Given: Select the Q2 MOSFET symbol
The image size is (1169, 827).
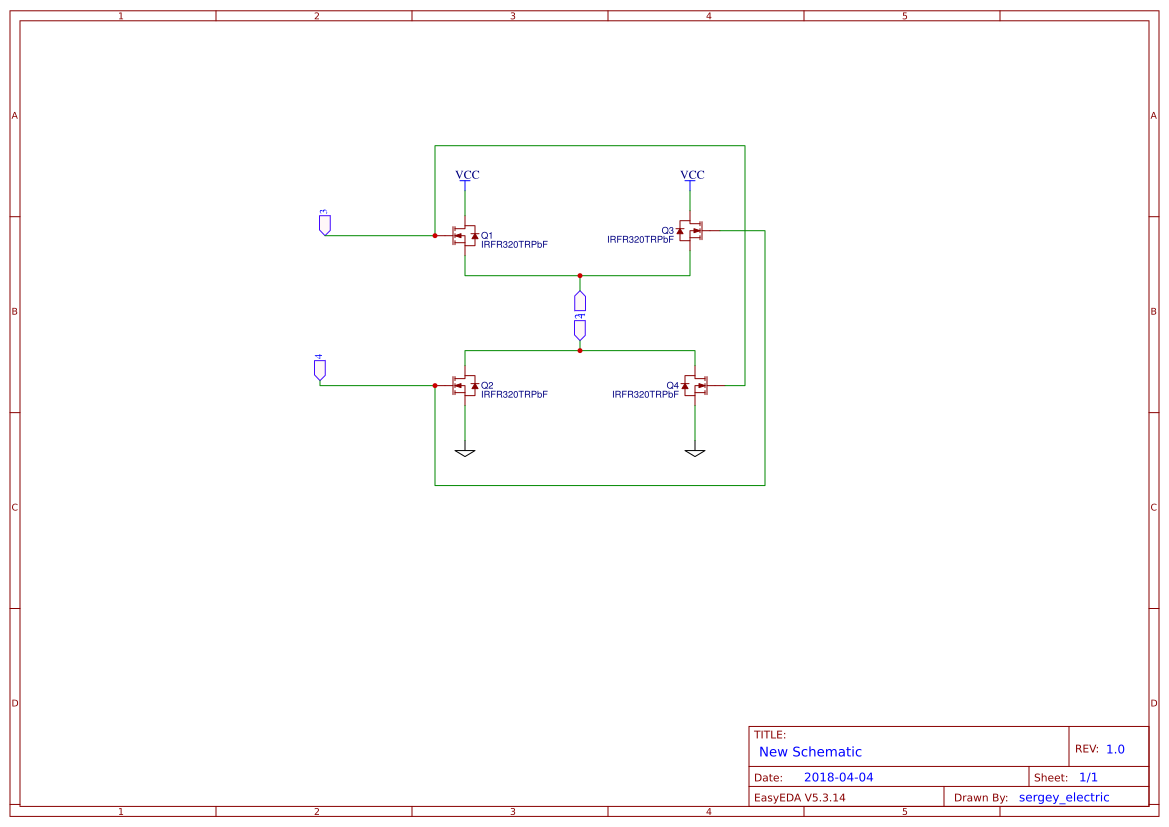Looking at the screenshot, I should pos(465,386).
